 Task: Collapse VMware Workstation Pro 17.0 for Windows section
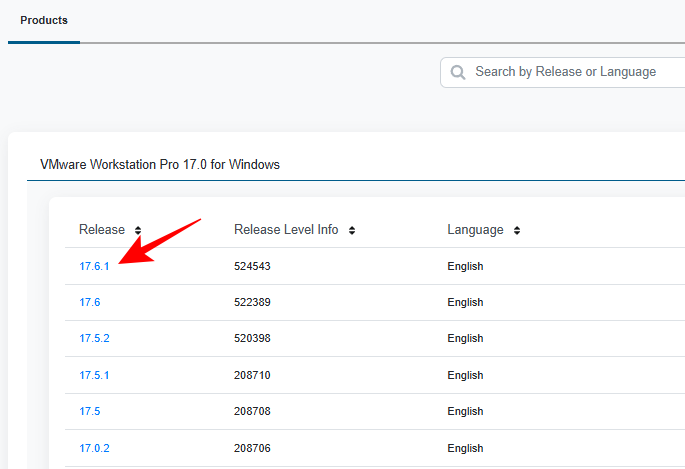click(x=160, y=164)
